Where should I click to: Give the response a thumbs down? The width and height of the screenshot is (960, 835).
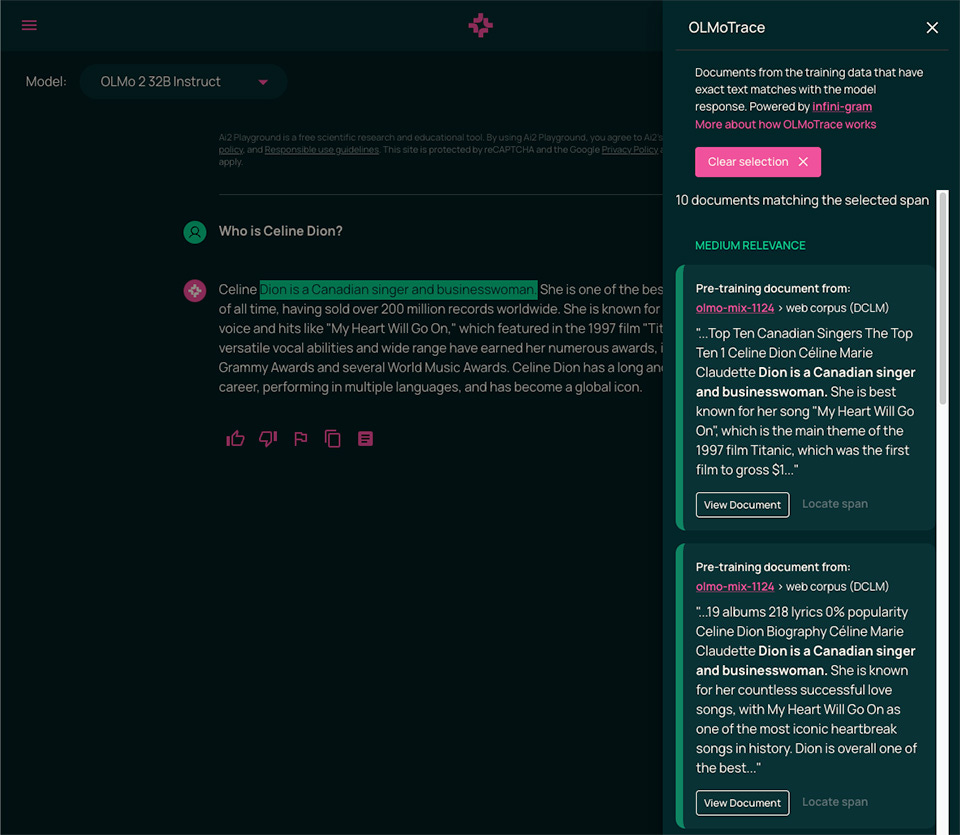click(268, 438)
